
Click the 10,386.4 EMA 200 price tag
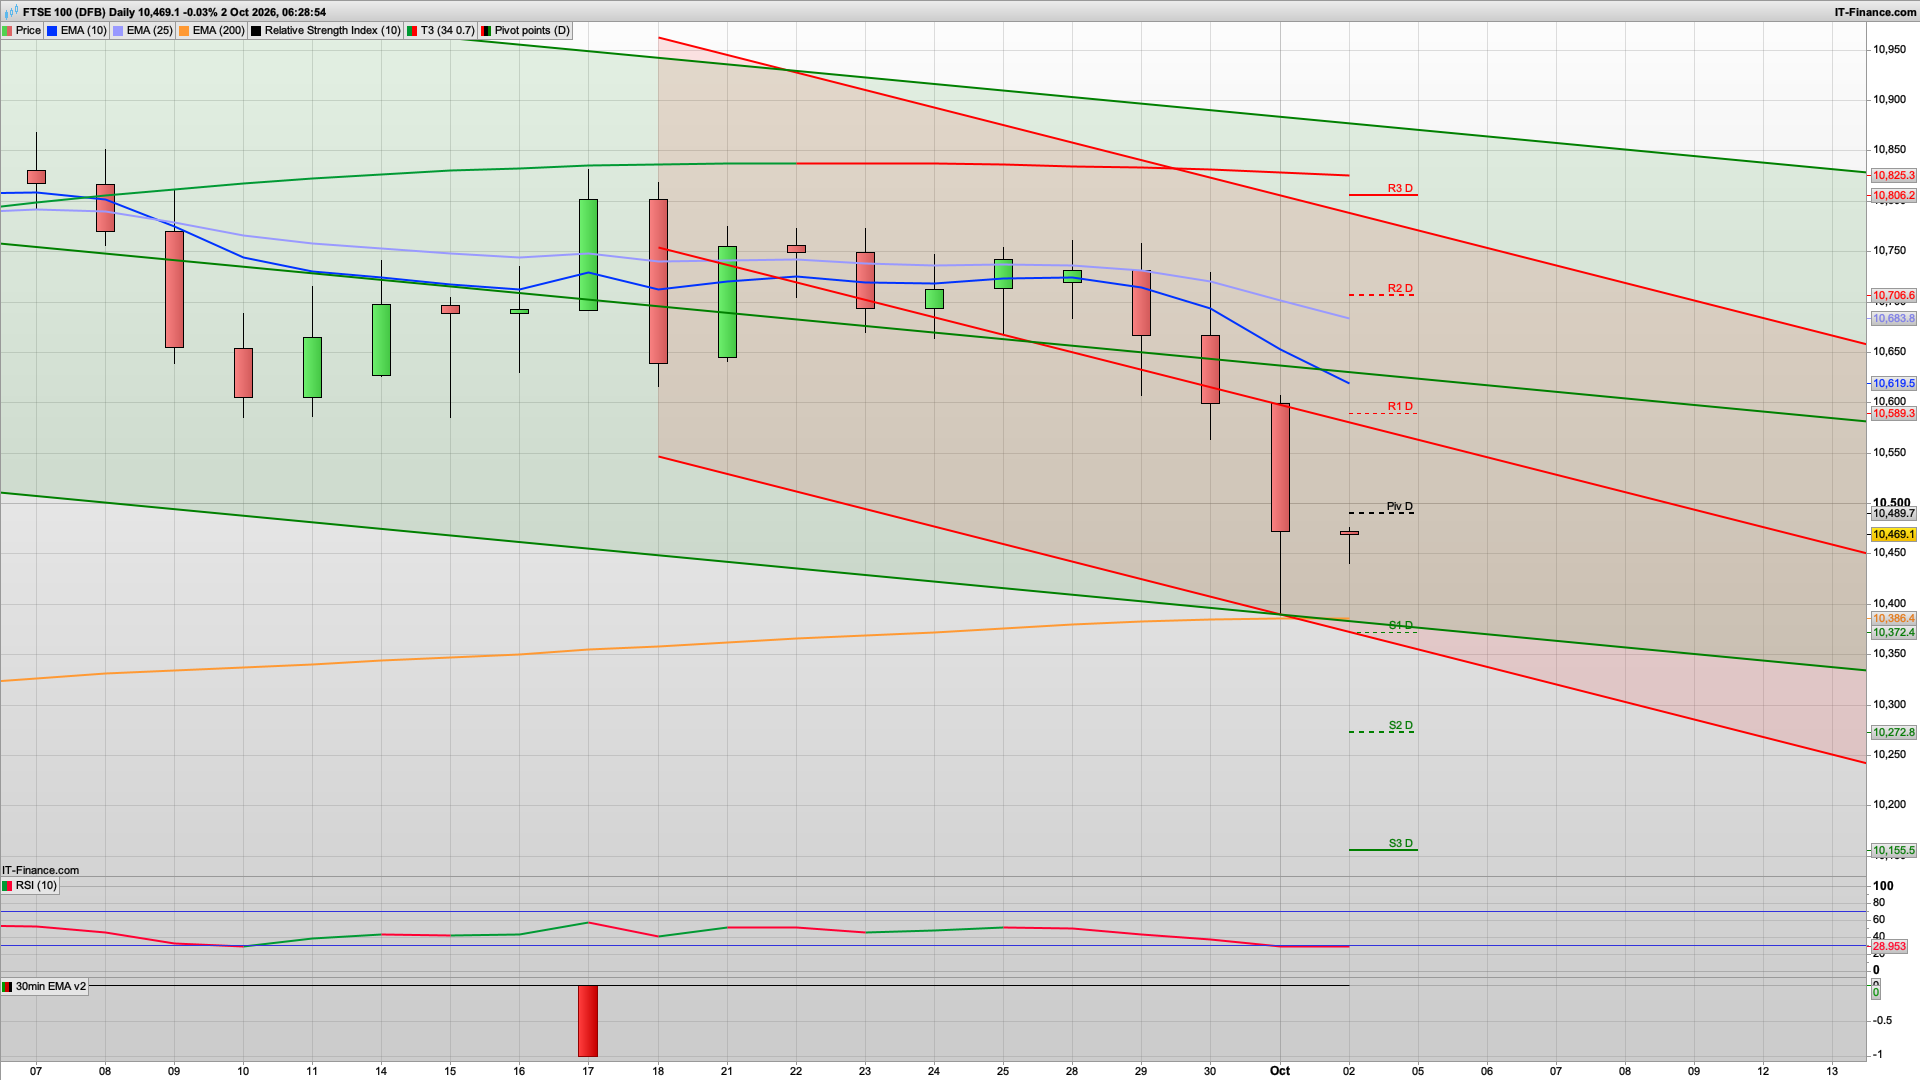pyautogui.click(x=1894, y=618)
